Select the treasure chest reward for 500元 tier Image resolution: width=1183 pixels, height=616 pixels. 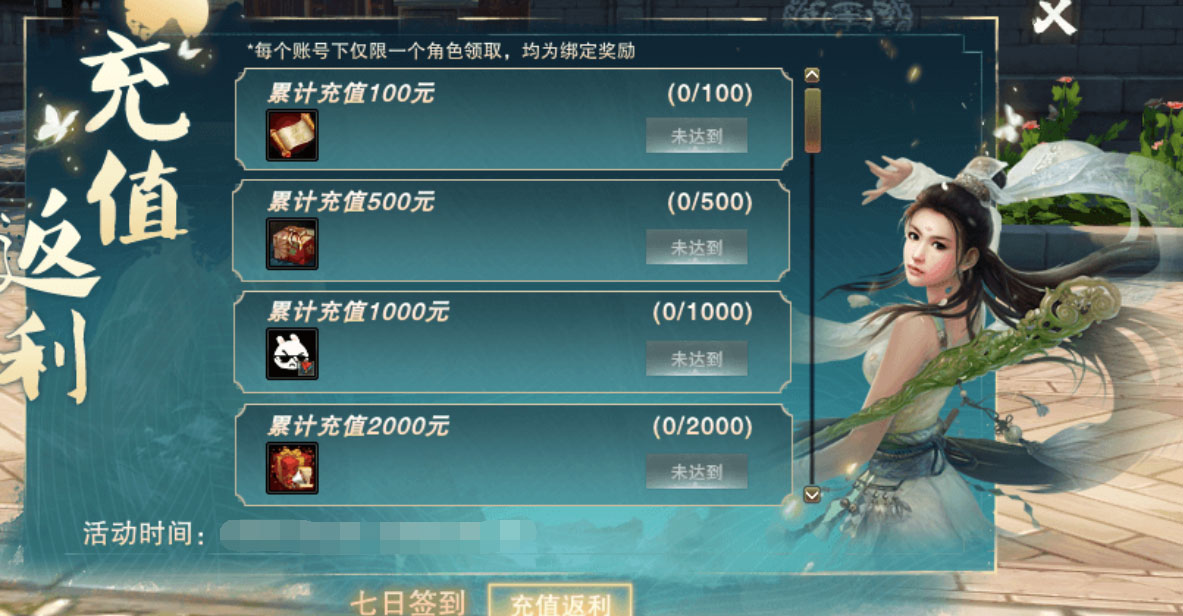point(292,244)
